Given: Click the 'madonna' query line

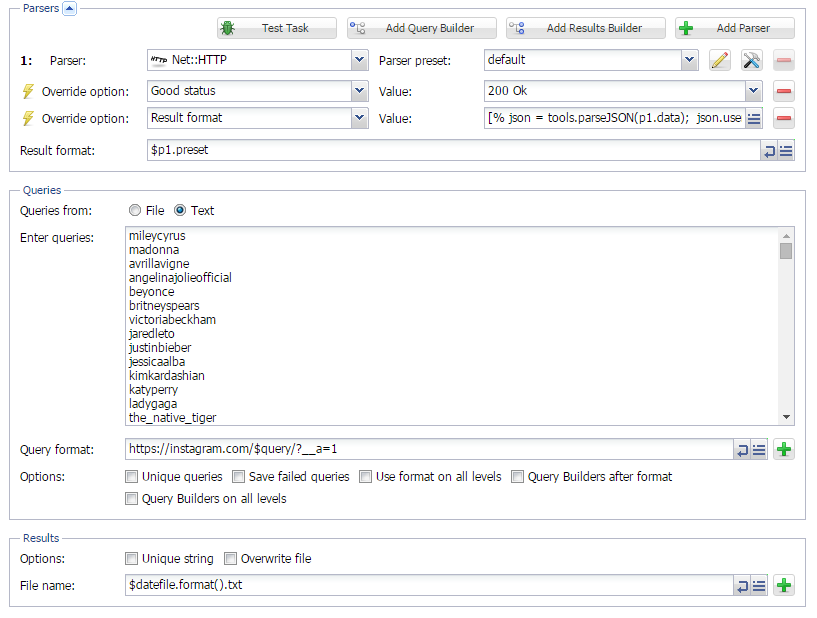Looking at the screenshot, I should pos(154,250).
